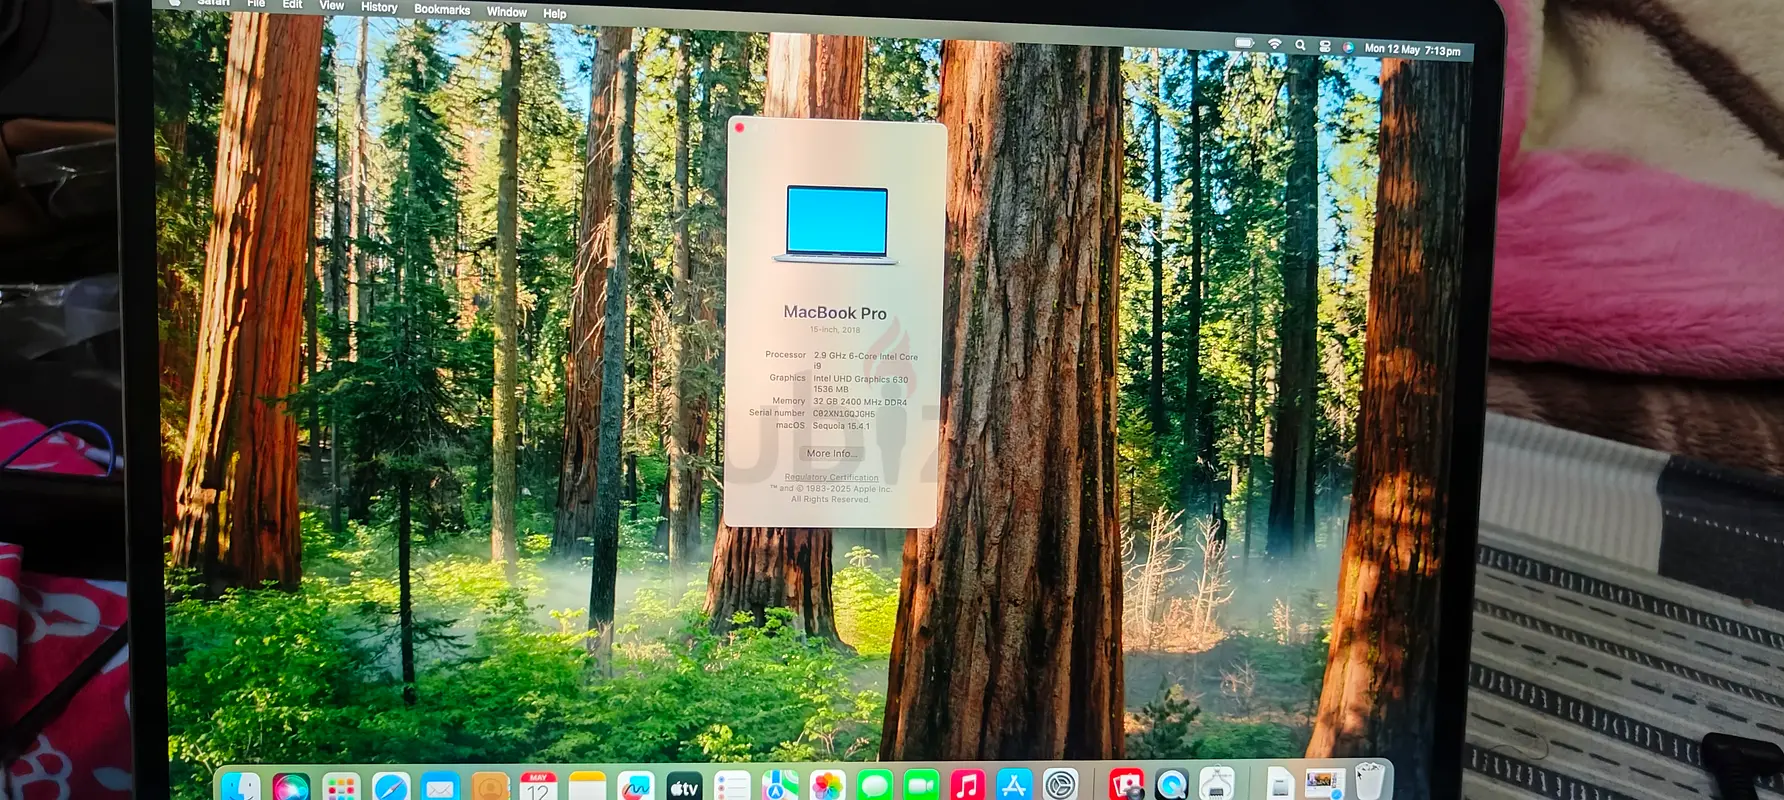Open the History menu

(x=379, y=7)
